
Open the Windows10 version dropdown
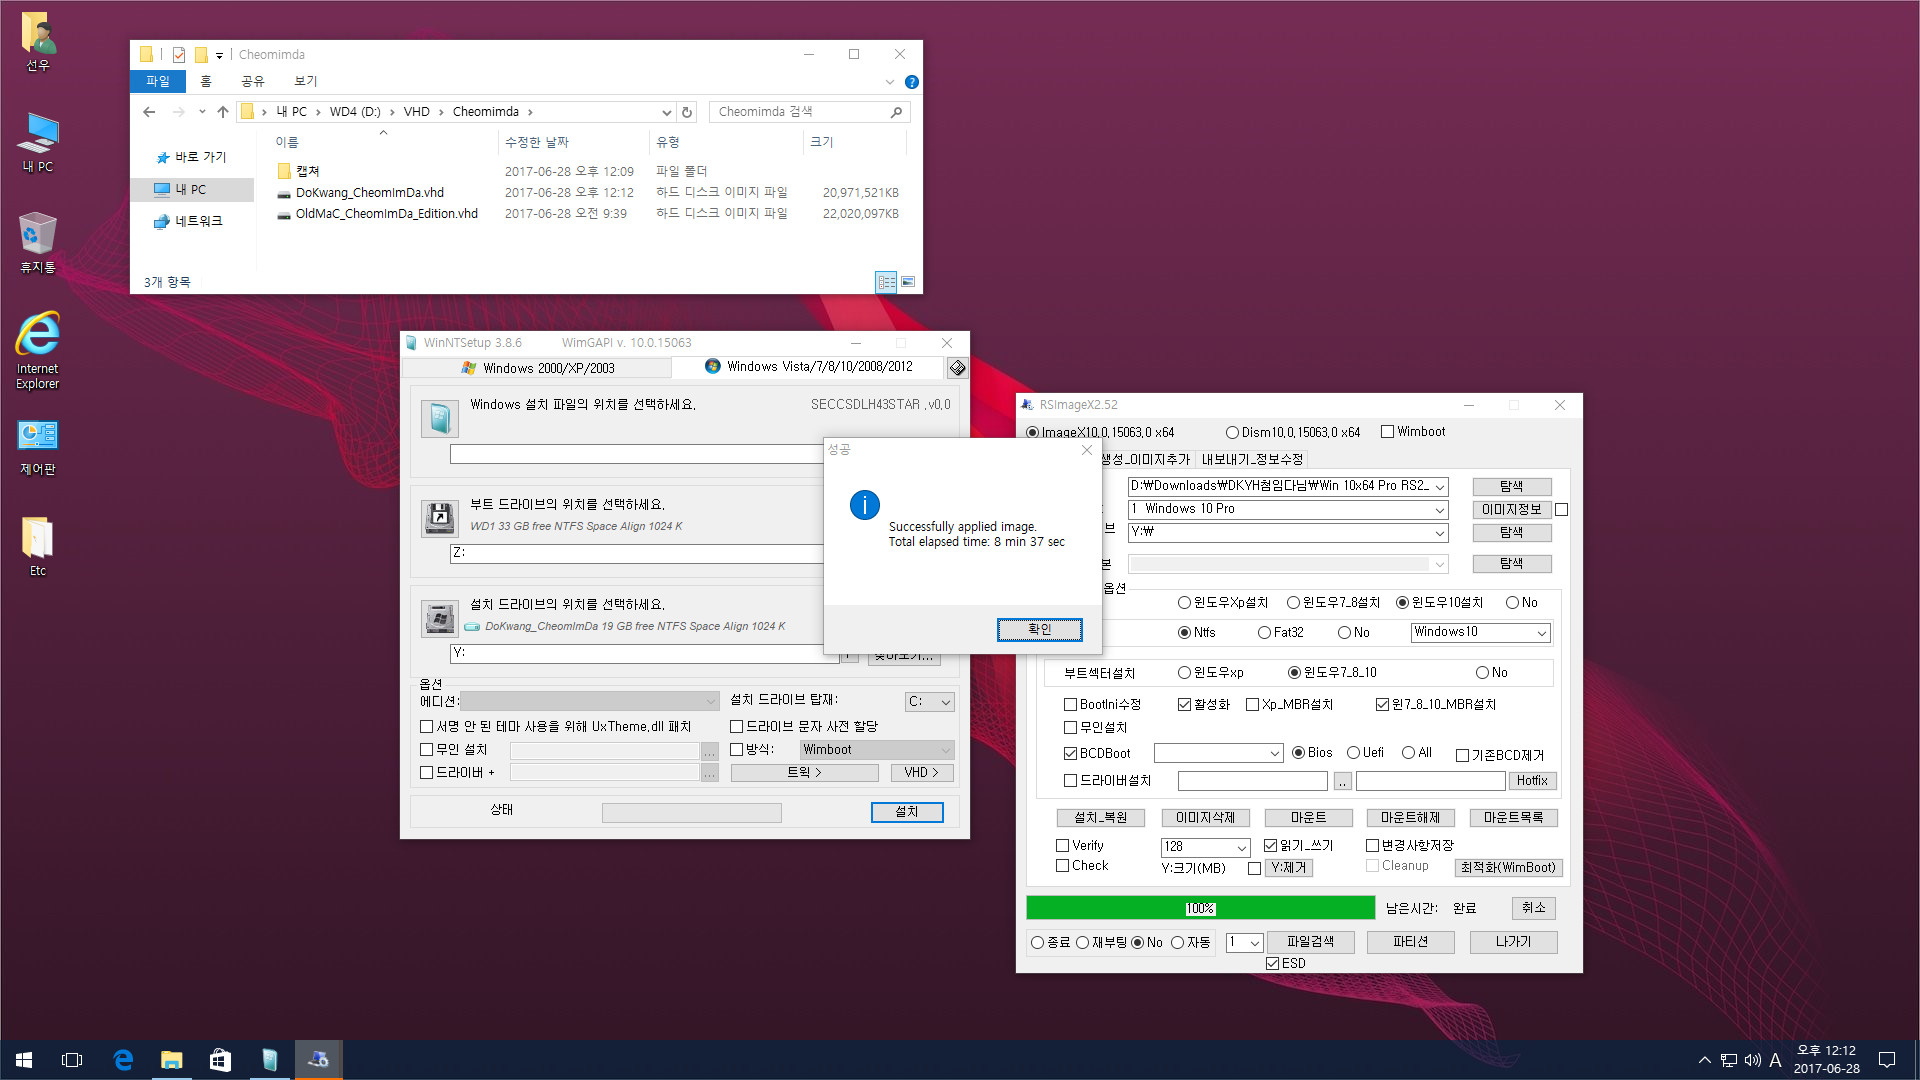(x=1541, y=633)
